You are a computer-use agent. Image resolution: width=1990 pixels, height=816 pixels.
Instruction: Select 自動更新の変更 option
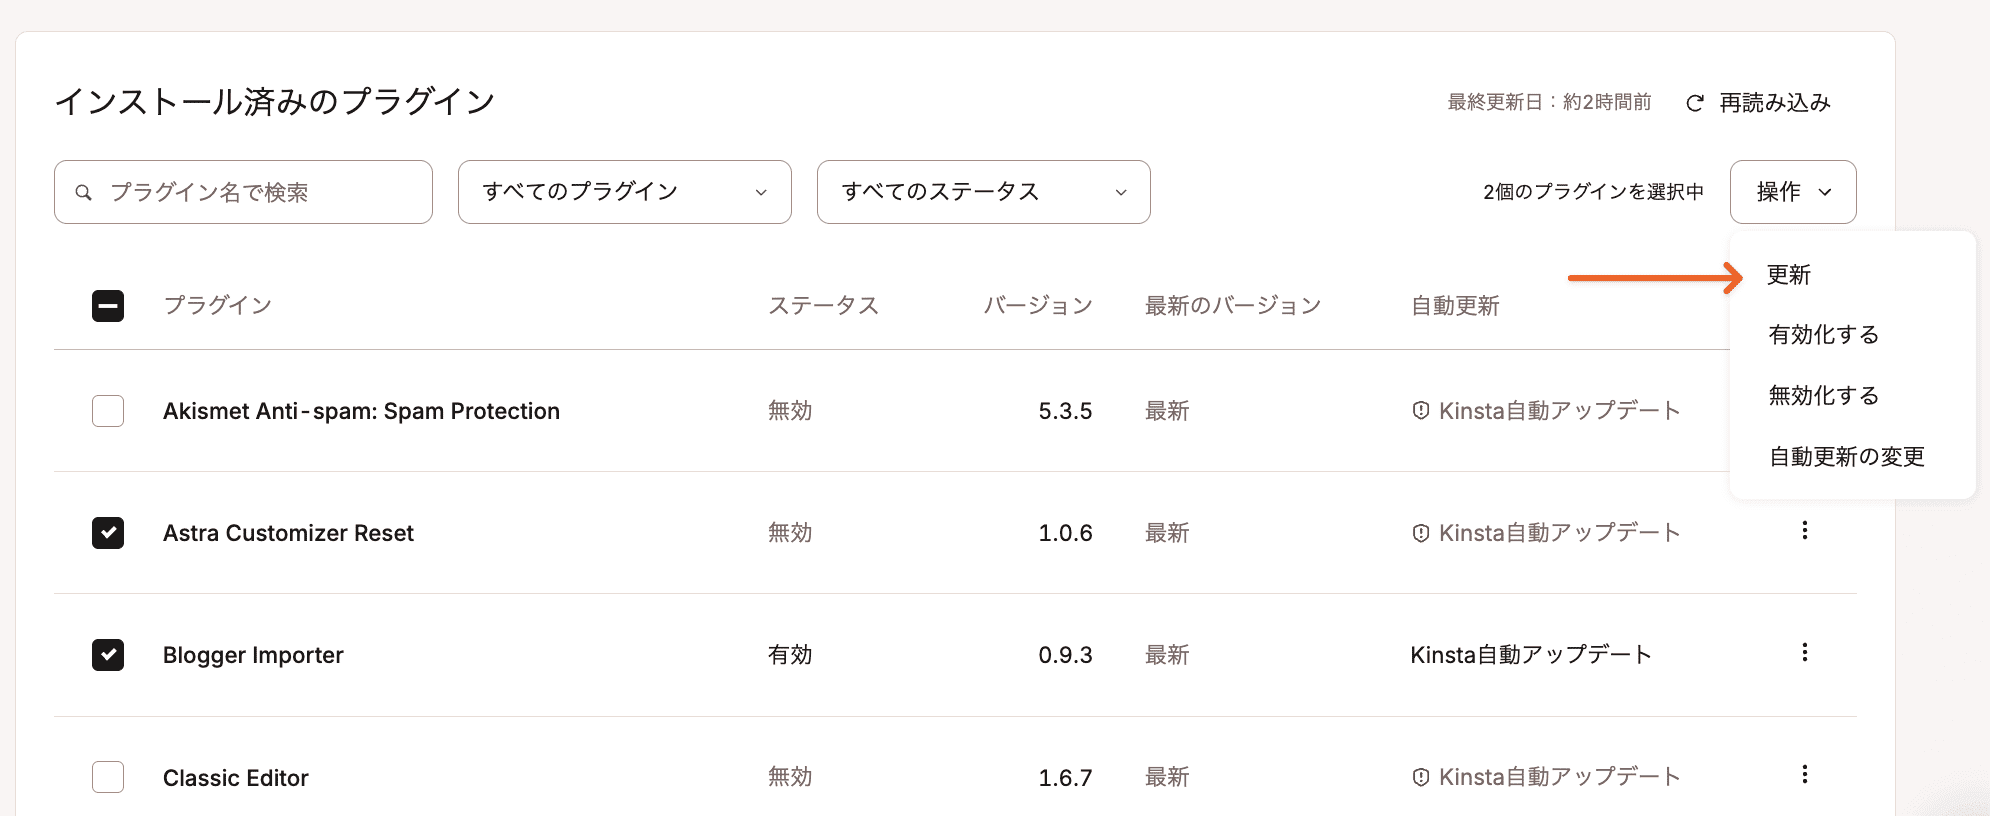tap(1846, 457)
